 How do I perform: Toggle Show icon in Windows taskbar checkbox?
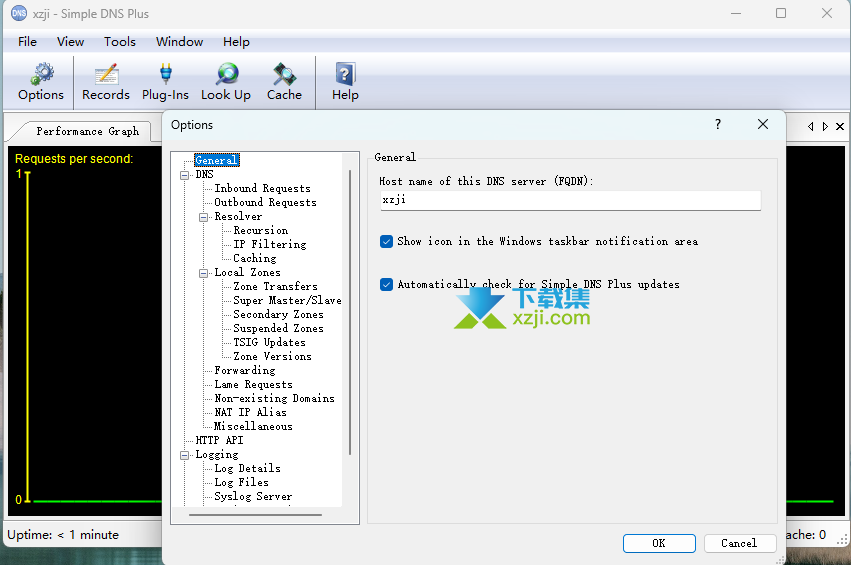386,242
